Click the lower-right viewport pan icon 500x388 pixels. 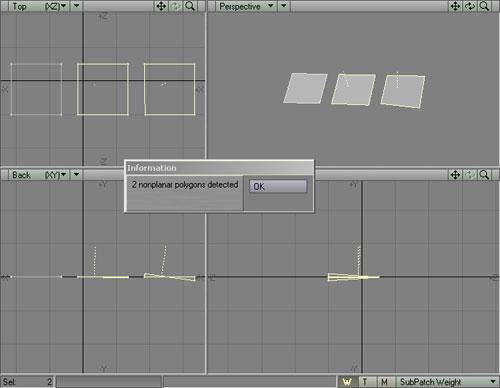pyautogui.click(x=455, y=175)
